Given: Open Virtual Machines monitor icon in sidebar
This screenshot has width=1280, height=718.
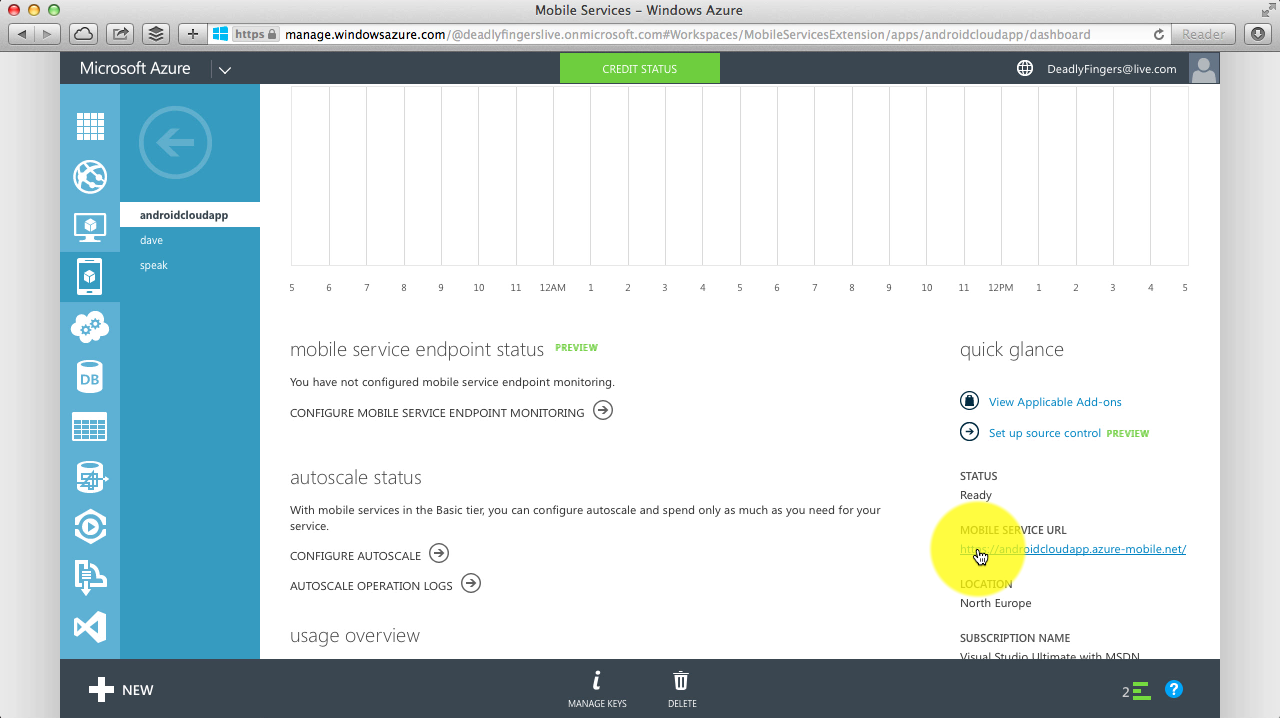Looking at the screenshot, I should [90, 227].
